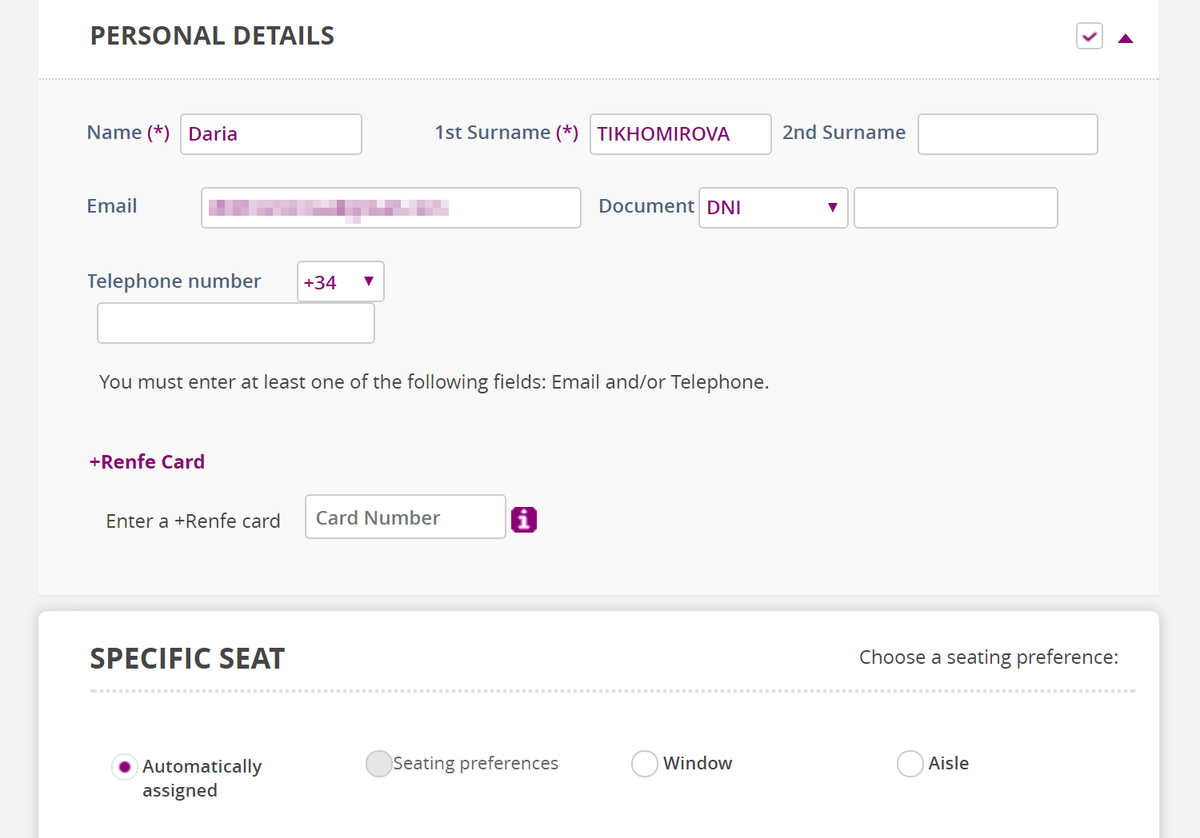Click the Automatically assigned label text
The image size is (1200, 838).
tap(202, 778)
